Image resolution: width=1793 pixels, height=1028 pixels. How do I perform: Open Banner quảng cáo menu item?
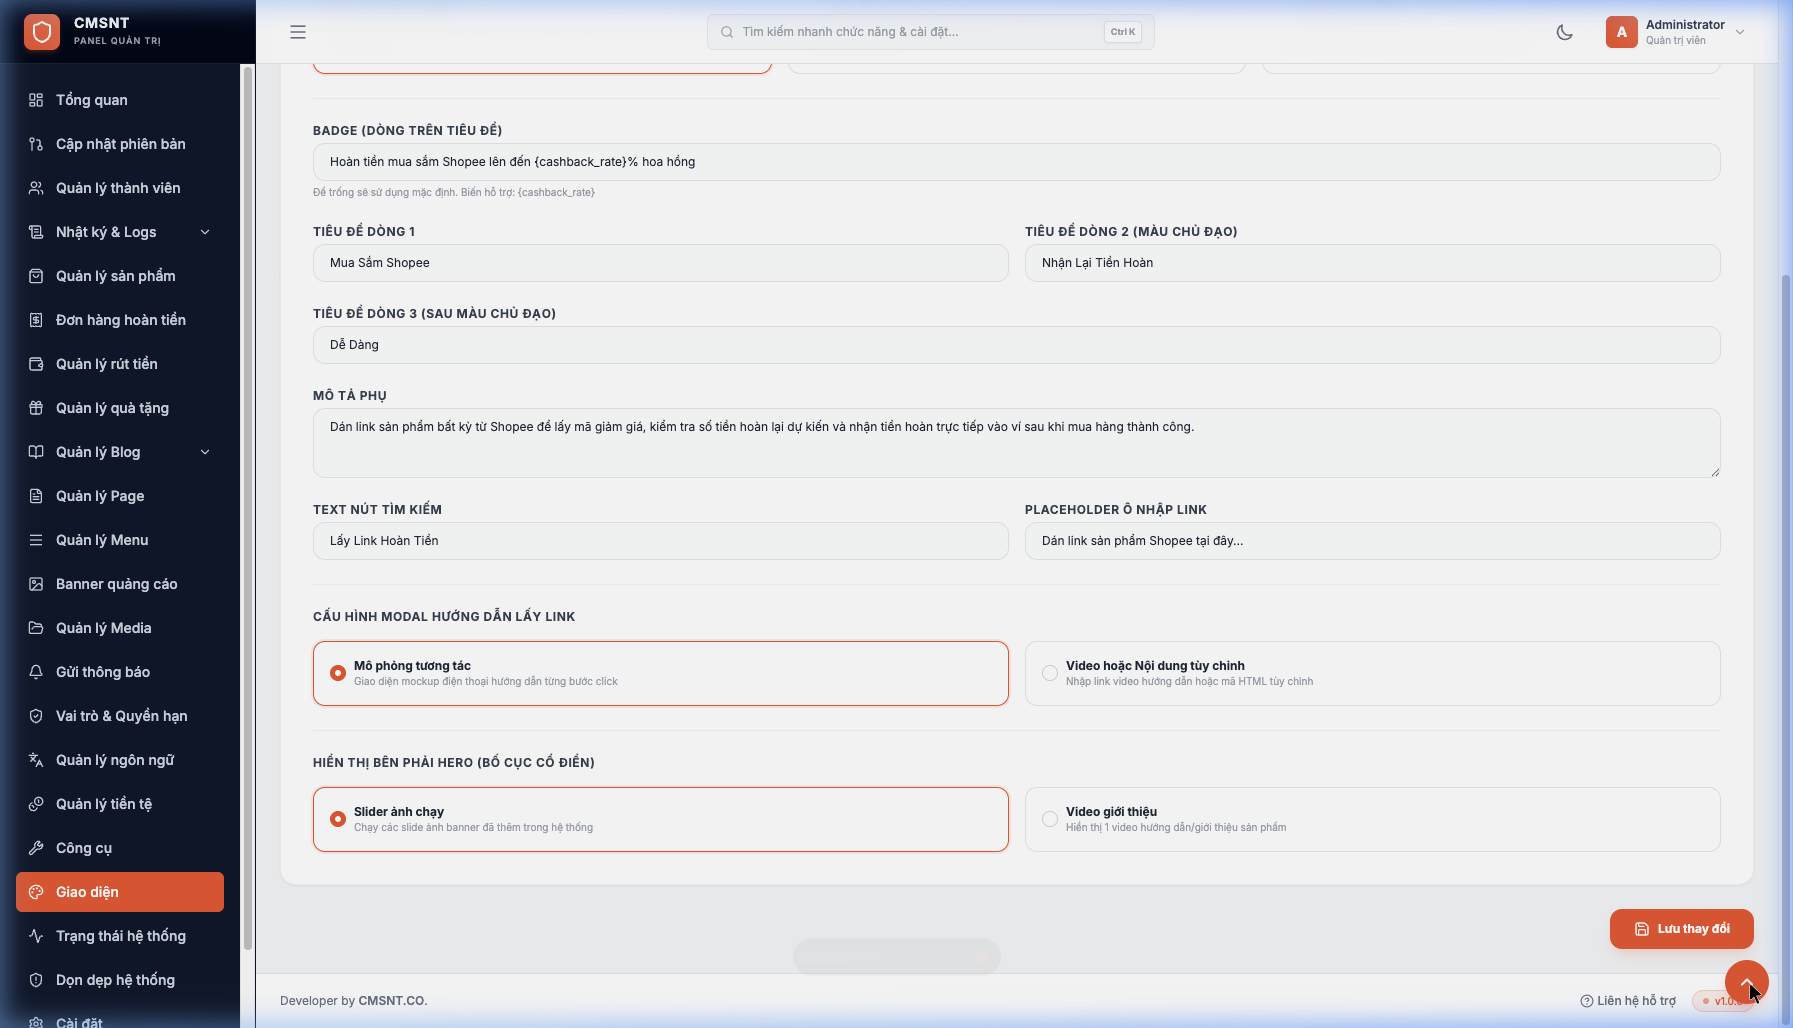120,584
